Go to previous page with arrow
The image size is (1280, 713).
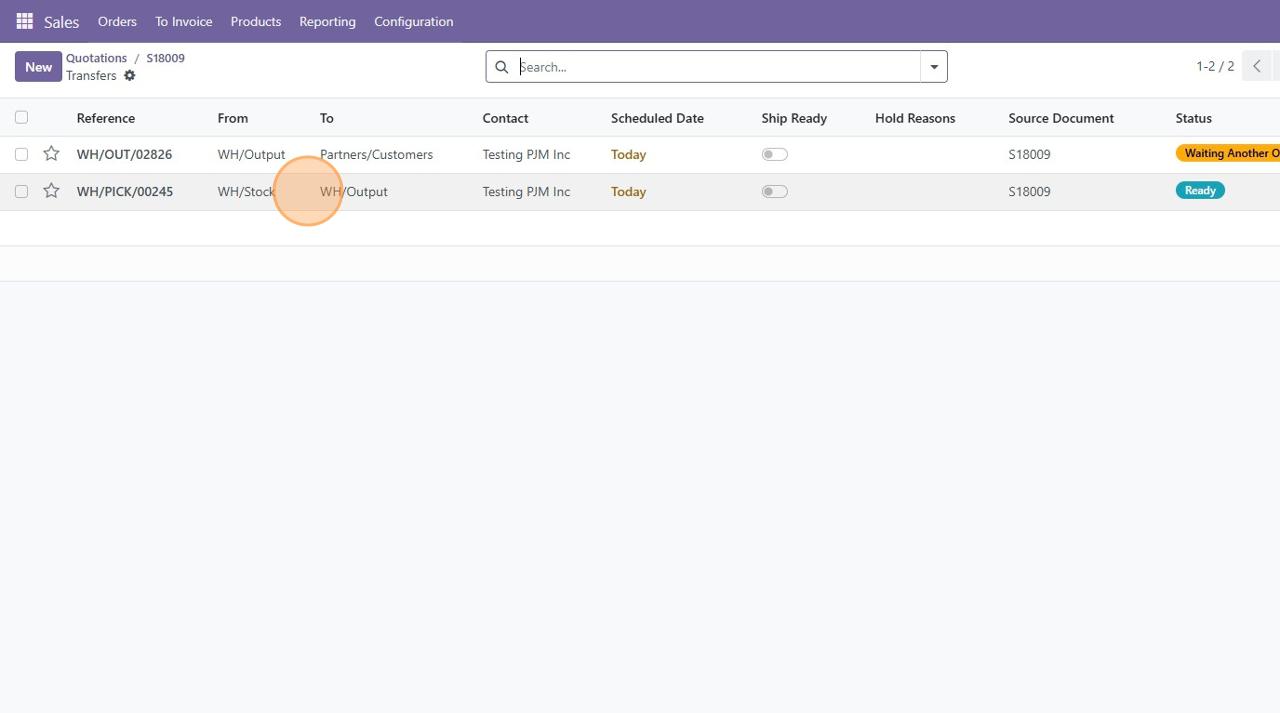1257,67
